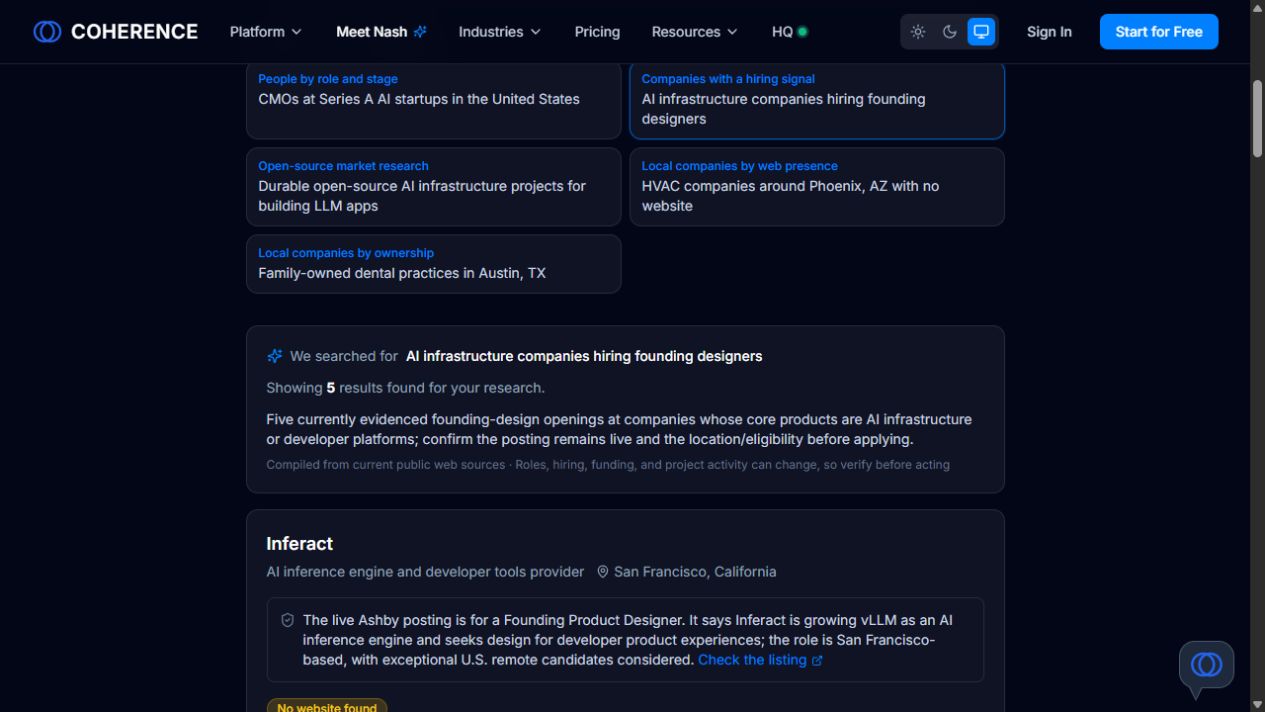The width and height of the screenshot is (1265, 712).
Task: Click the Sign In link
Action: (1049, 32)
